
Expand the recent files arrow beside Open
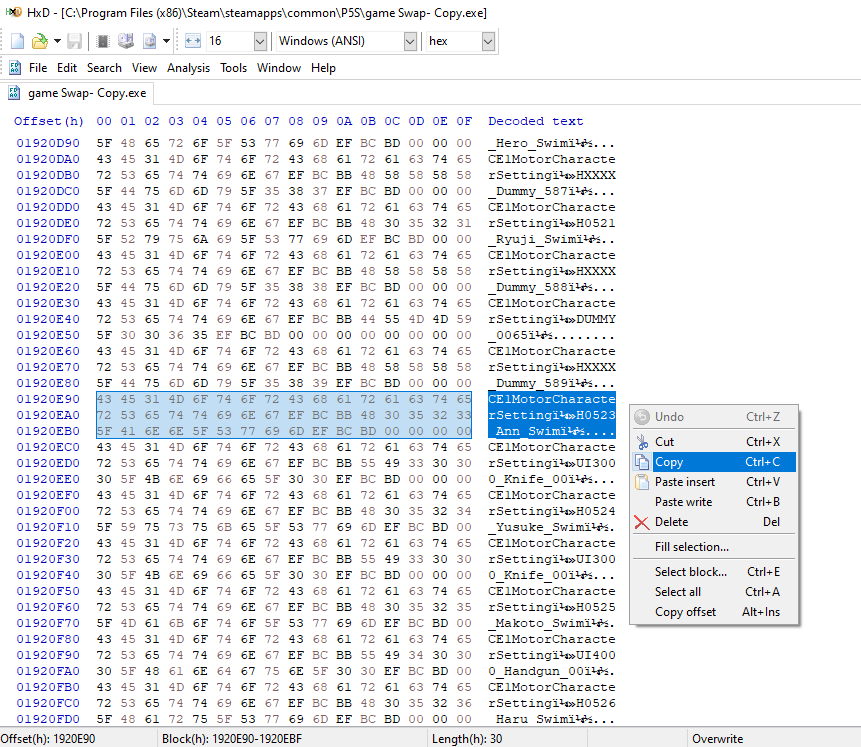pos(57,41)
